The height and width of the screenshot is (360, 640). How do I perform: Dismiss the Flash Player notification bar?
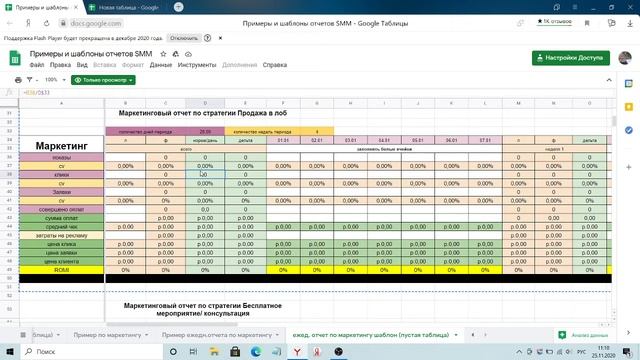click(x=220, y=38)
